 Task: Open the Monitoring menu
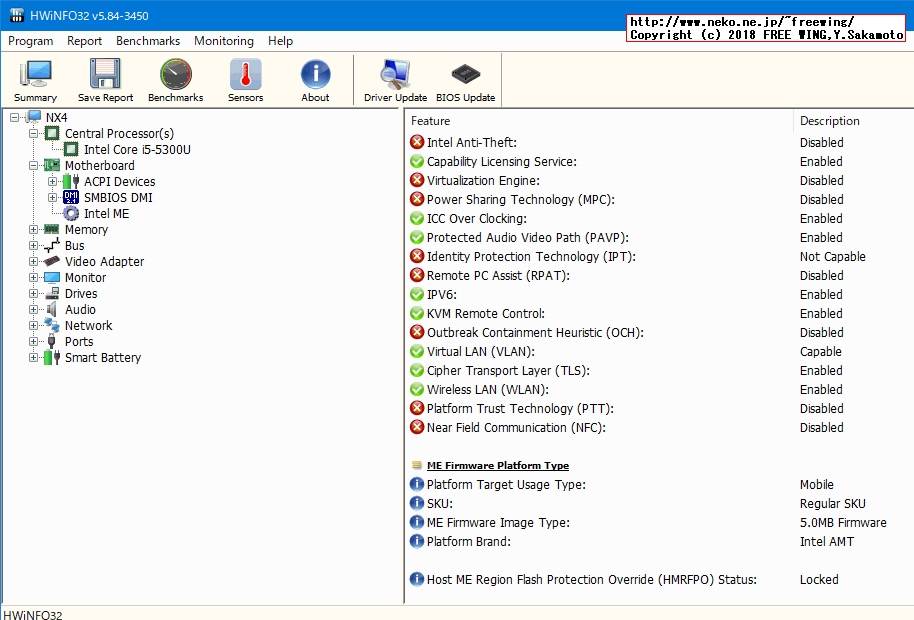click(223, 41)
